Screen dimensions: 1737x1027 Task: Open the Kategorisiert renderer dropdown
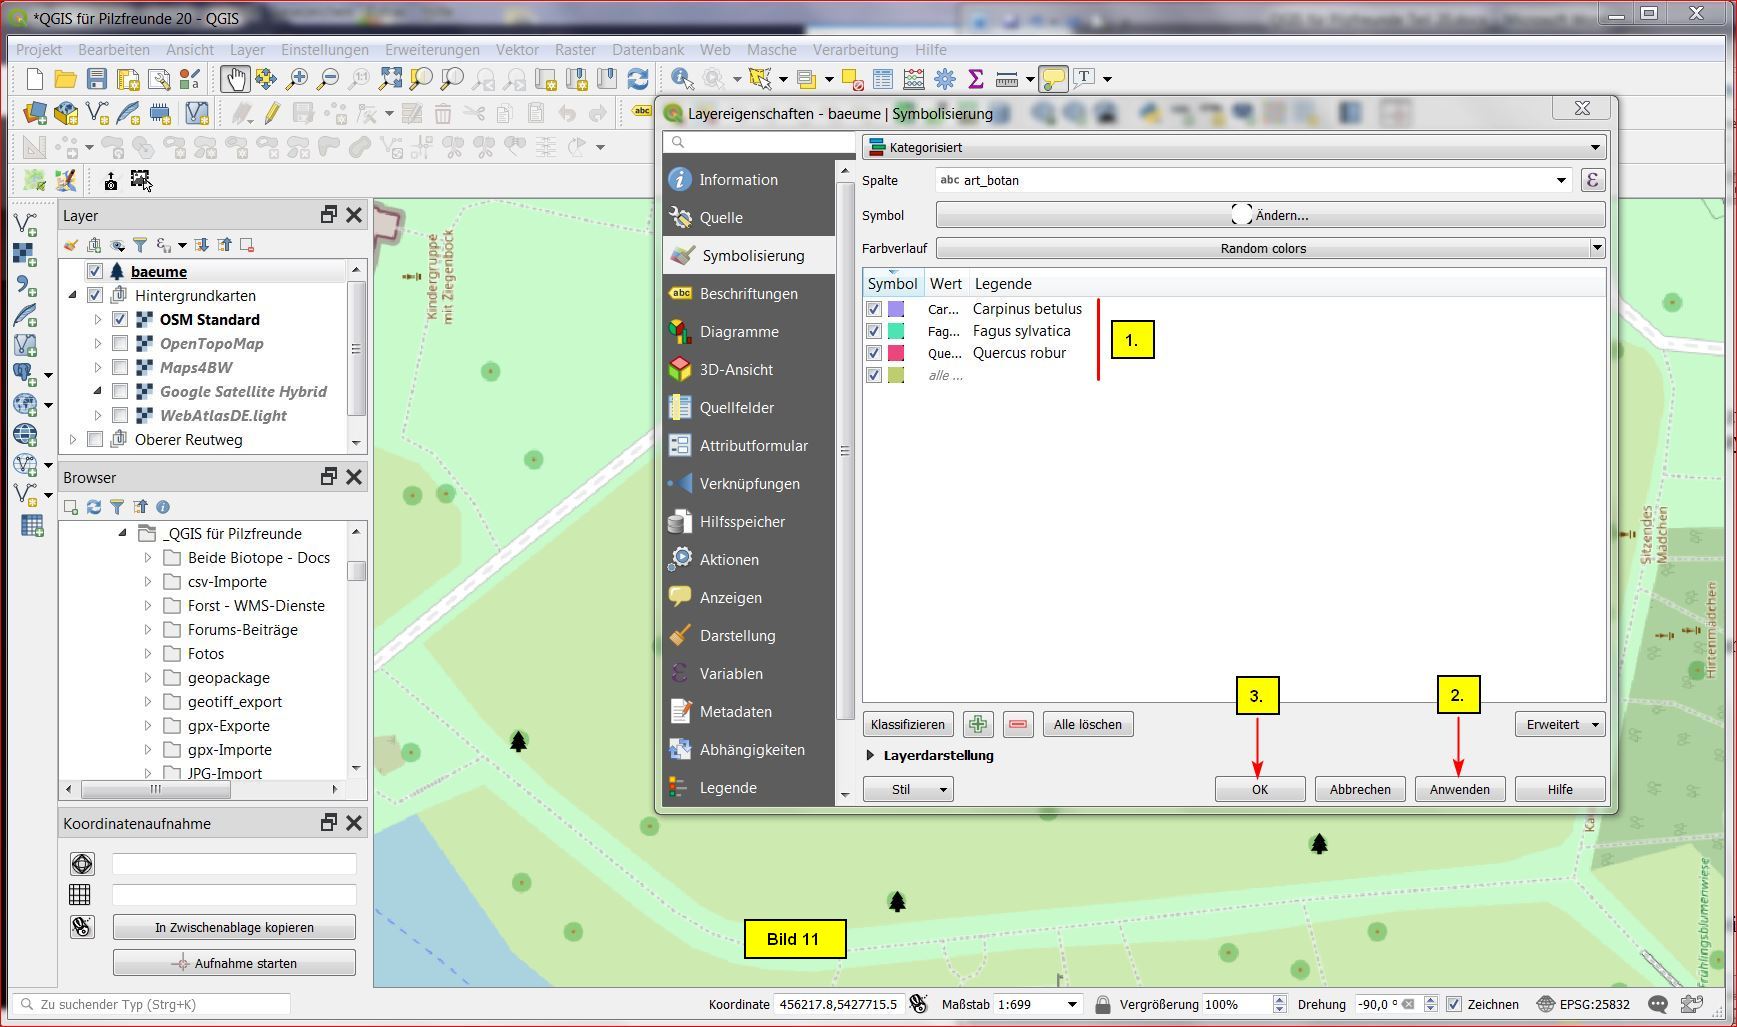click(x=1233, y=147)
